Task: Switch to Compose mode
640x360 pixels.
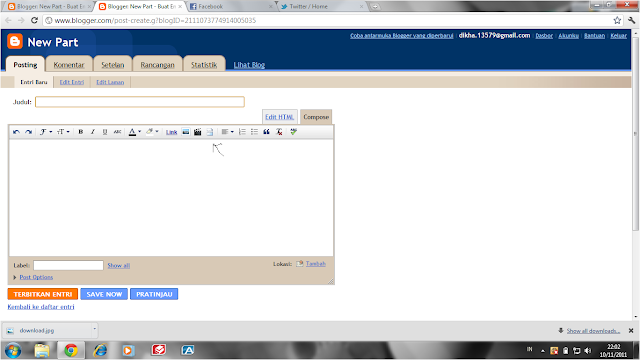Action: coord(316,117)
